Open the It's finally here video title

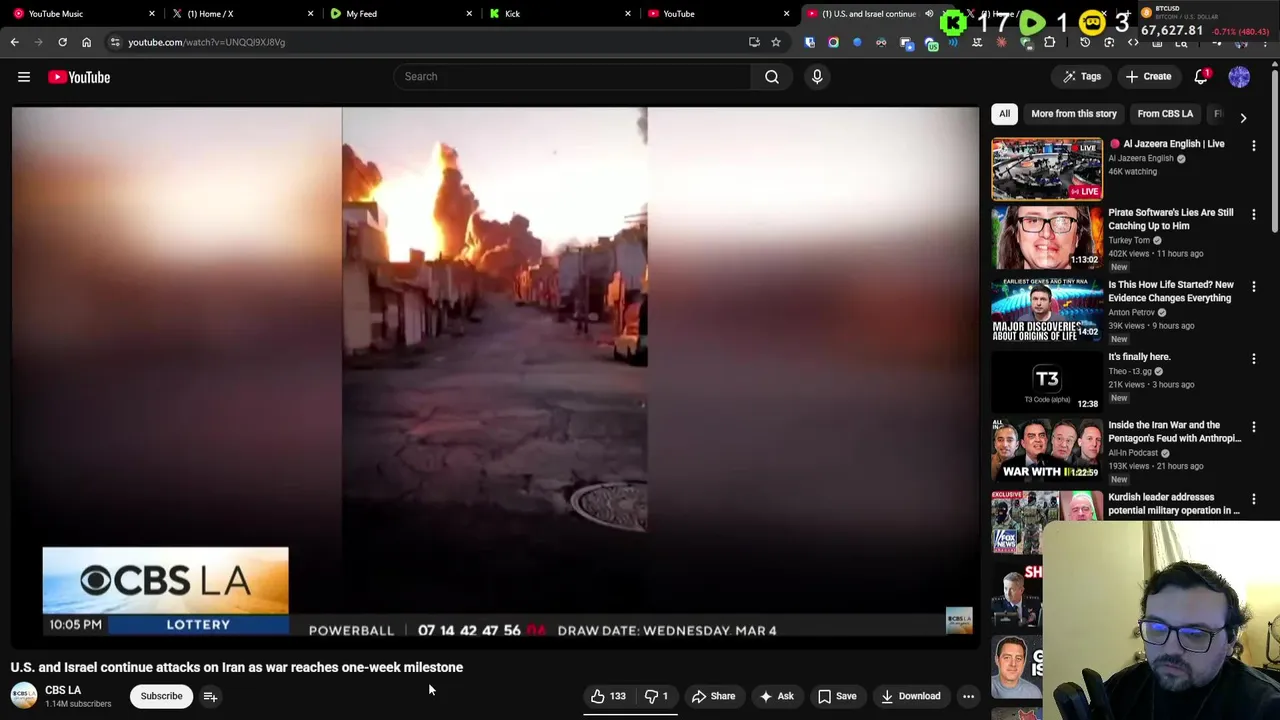tap(1139, 357)
